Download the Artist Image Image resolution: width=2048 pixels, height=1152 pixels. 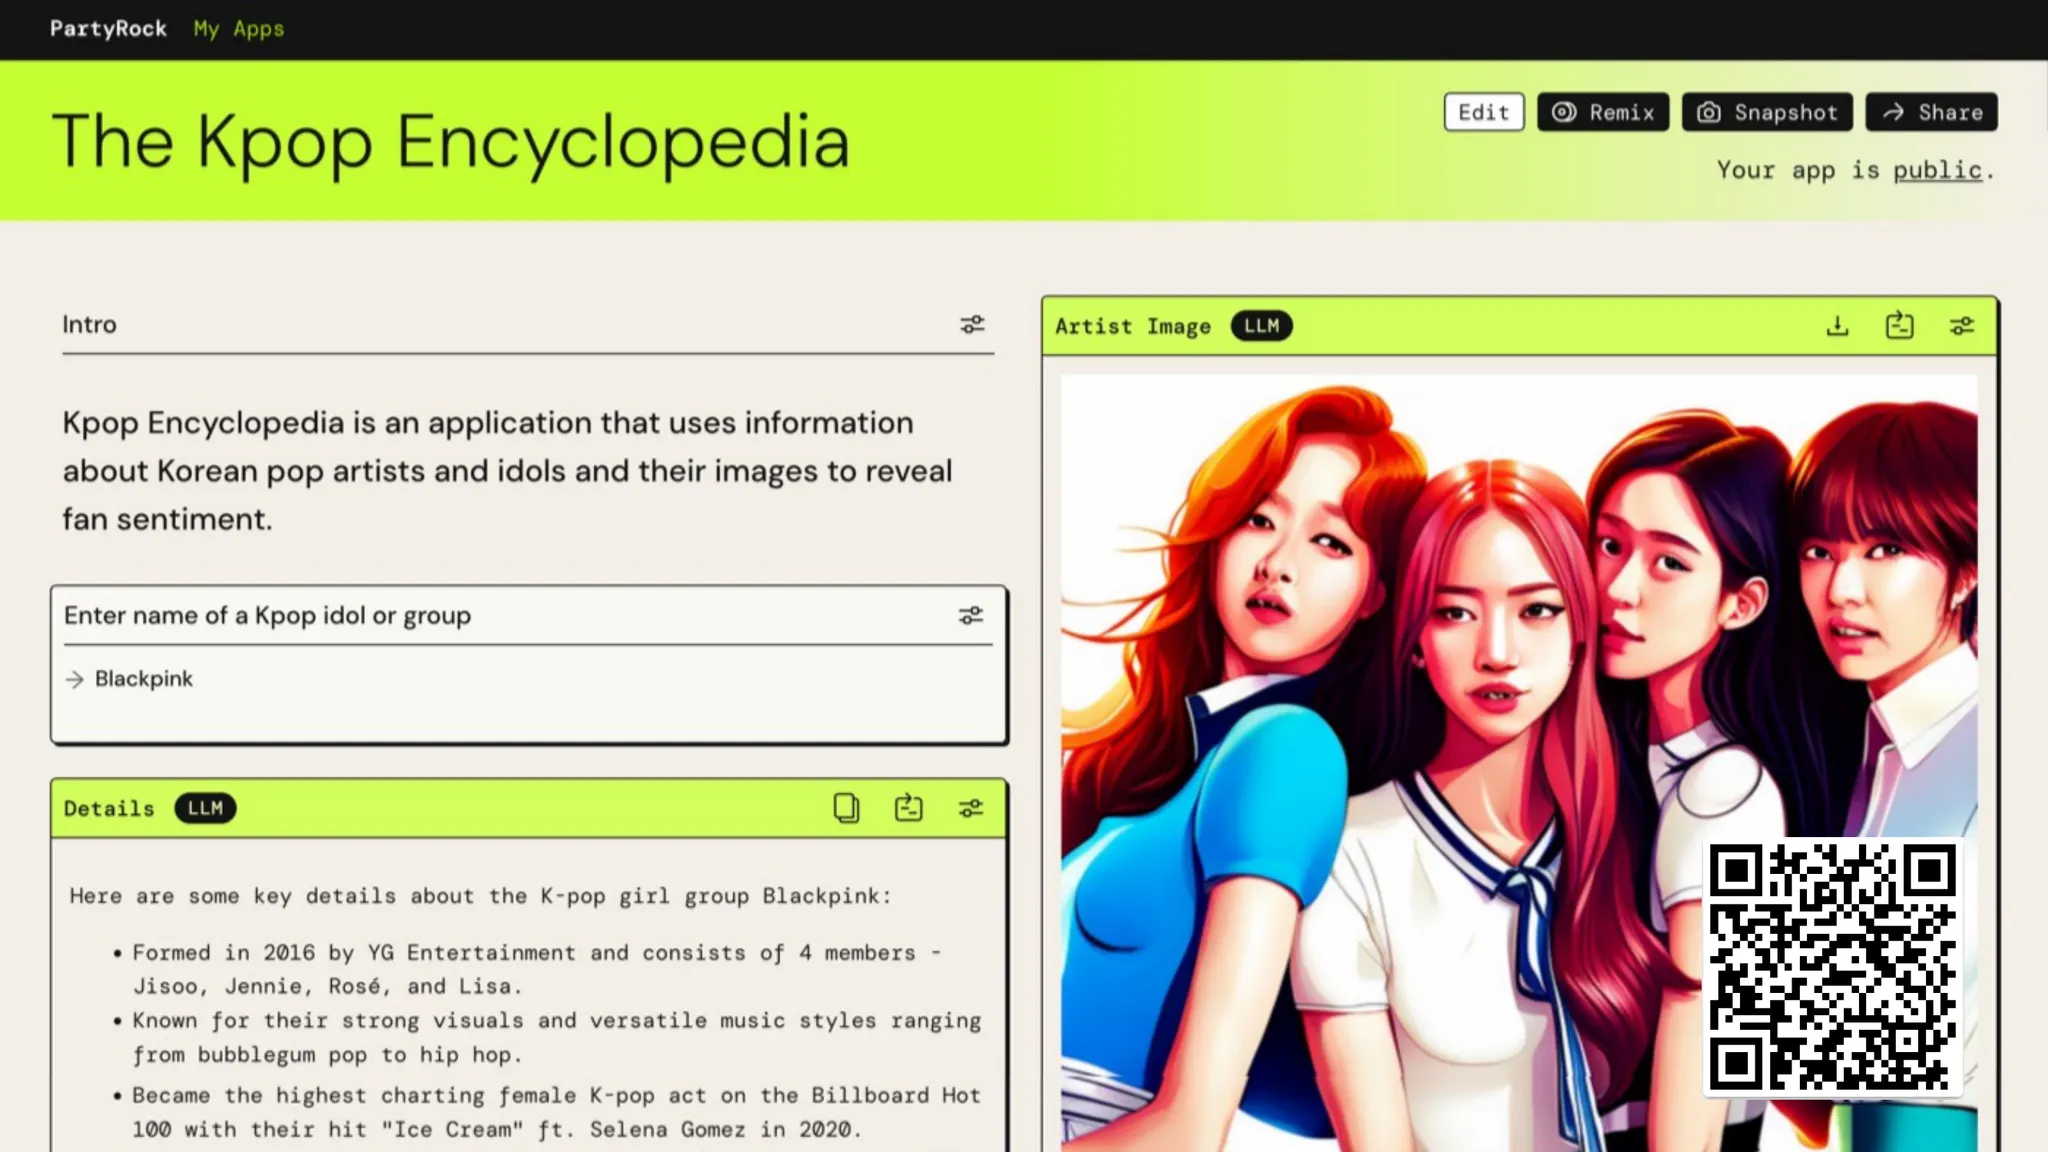click(x=1837, y=326)
